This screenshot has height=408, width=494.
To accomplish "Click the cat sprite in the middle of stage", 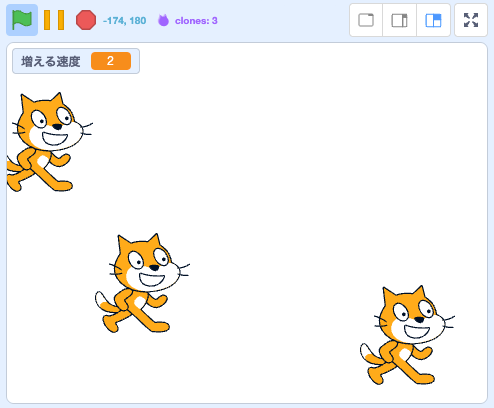I will (x=142, y=283).
